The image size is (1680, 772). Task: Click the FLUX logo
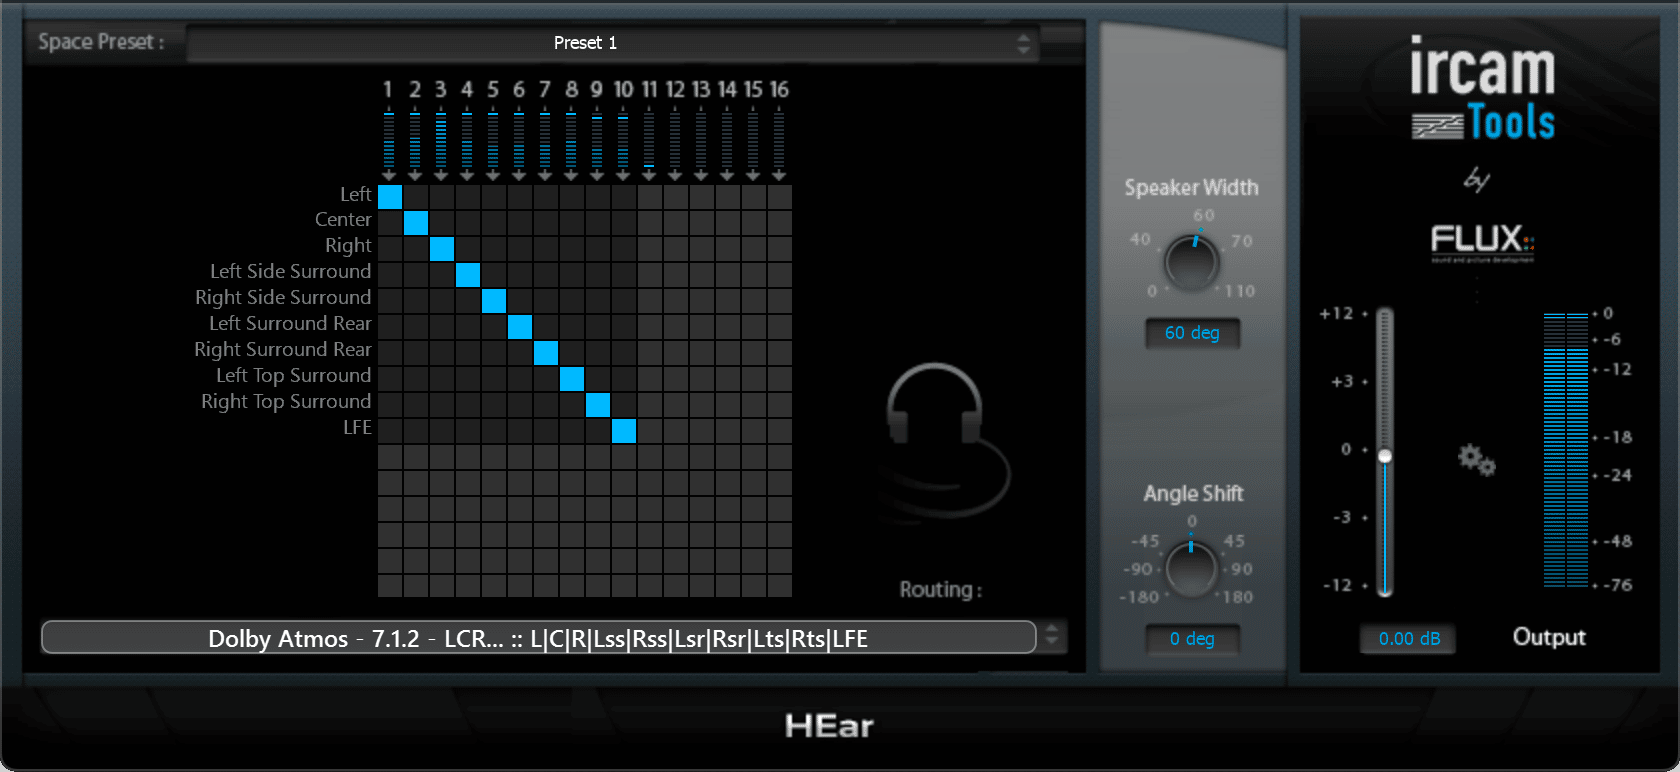pyautogui.click(x=1481, y=241)
